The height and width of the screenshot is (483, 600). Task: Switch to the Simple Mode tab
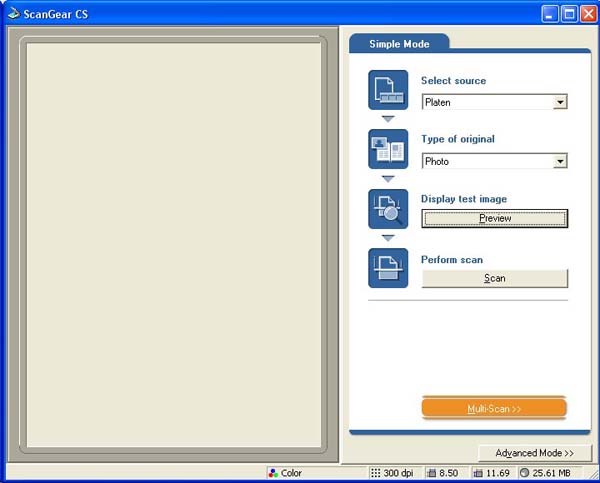[399, 44]
